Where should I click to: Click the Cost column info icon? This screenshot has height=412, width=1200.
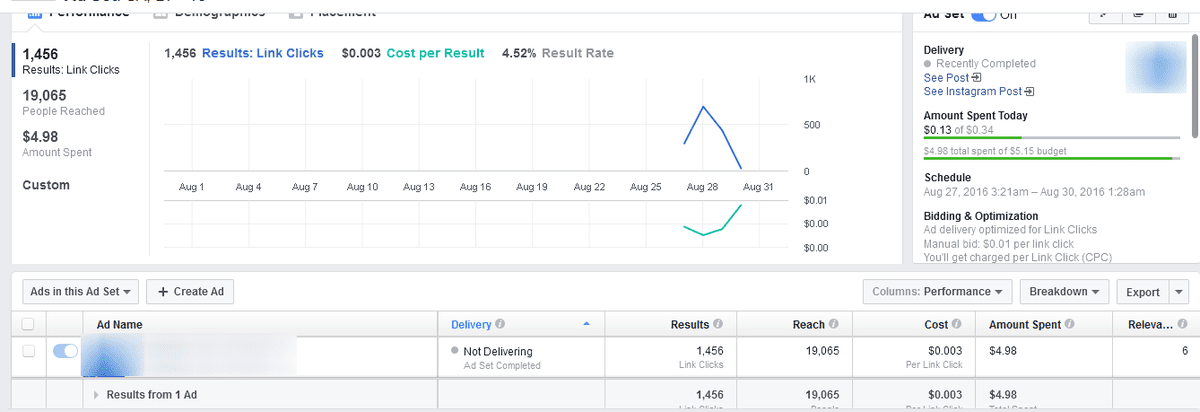(957, 324)
